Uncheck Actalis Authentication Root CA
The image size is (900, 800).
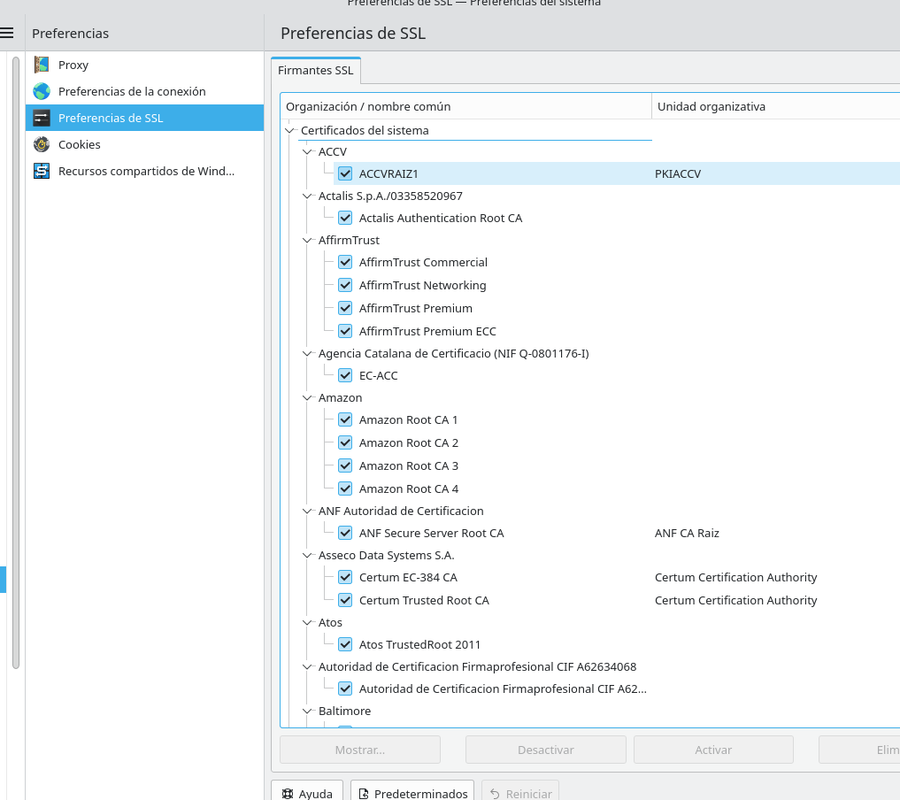[x=345, y=218]
